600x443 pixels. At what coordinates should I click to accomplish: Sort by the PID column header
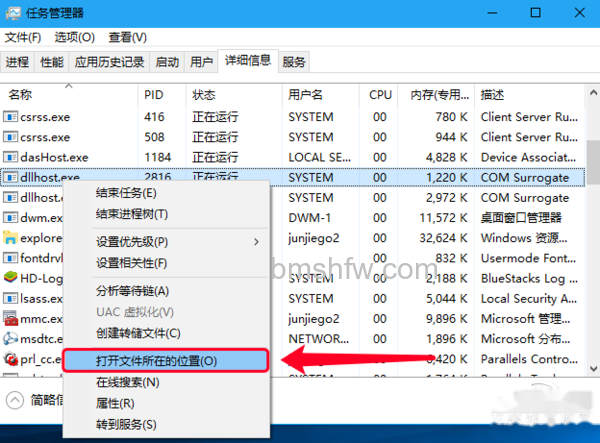[x=162, y=94]
